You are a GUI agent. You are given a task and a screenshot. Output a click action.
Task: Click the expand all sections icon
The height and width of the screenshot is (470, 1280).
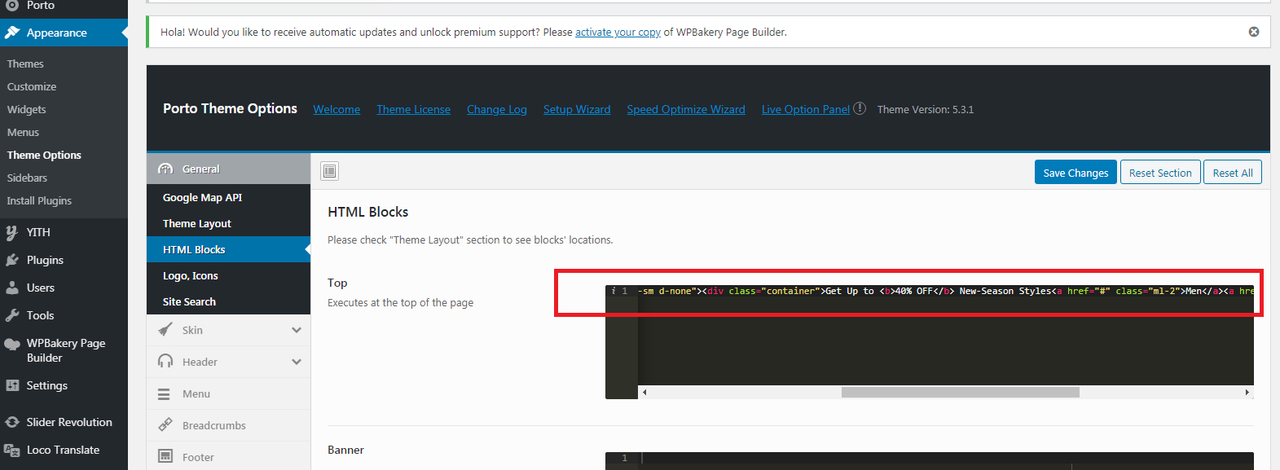(x=330, y=171)
